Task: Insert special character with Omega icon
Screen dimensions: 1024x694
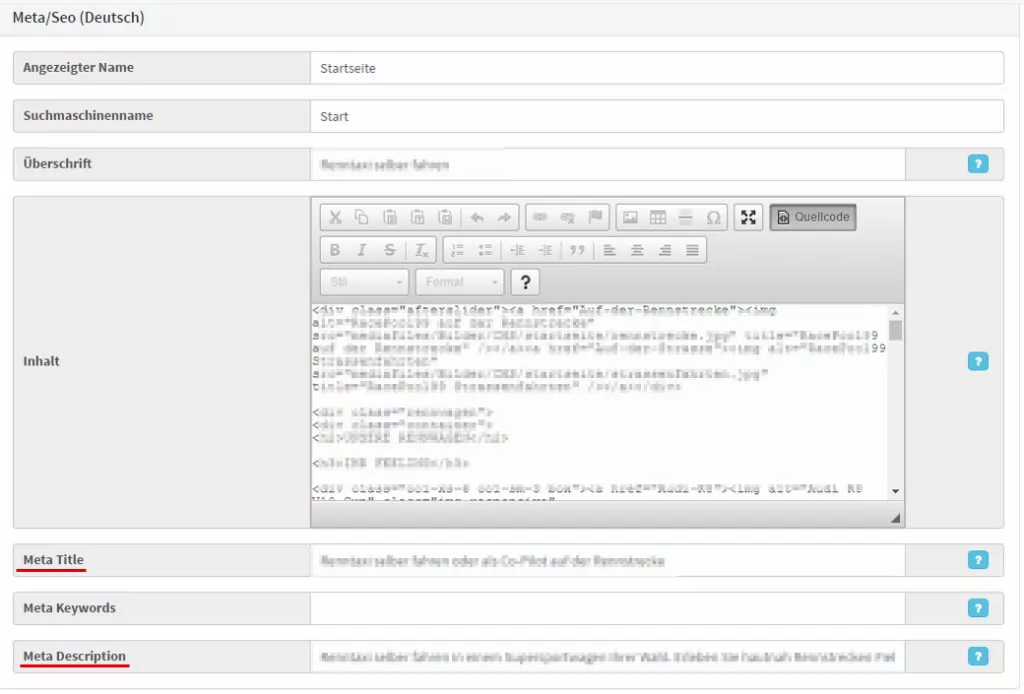Action: click(713, 217)
